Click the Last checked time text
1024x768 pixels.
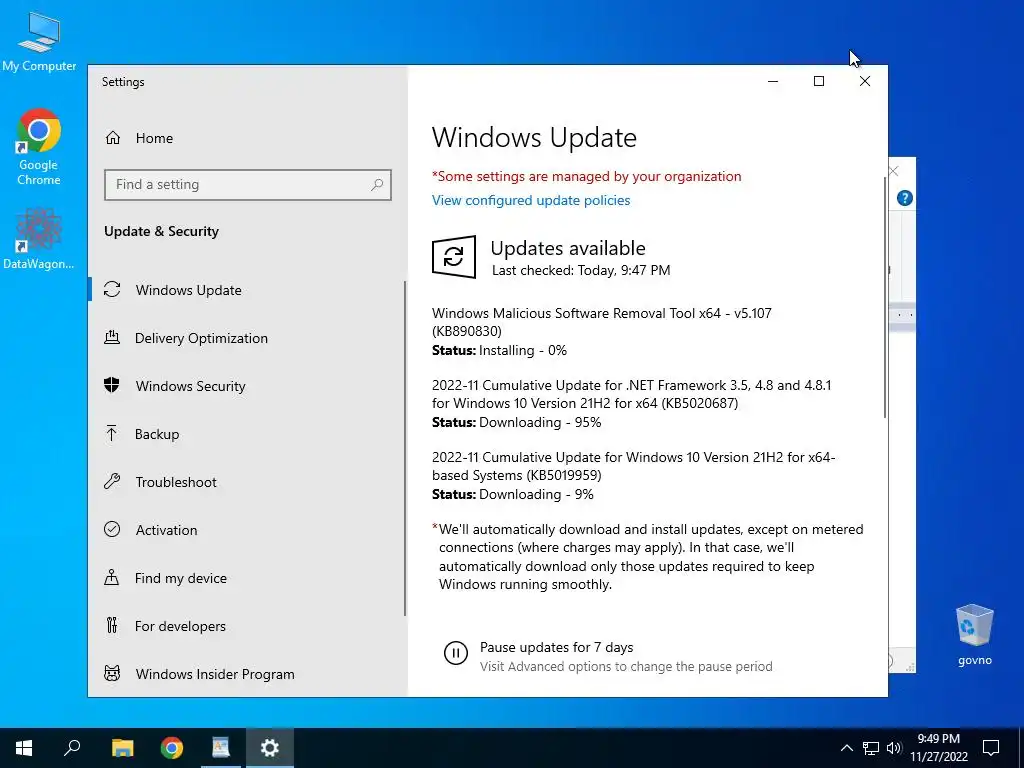click(x=581, y=270)
